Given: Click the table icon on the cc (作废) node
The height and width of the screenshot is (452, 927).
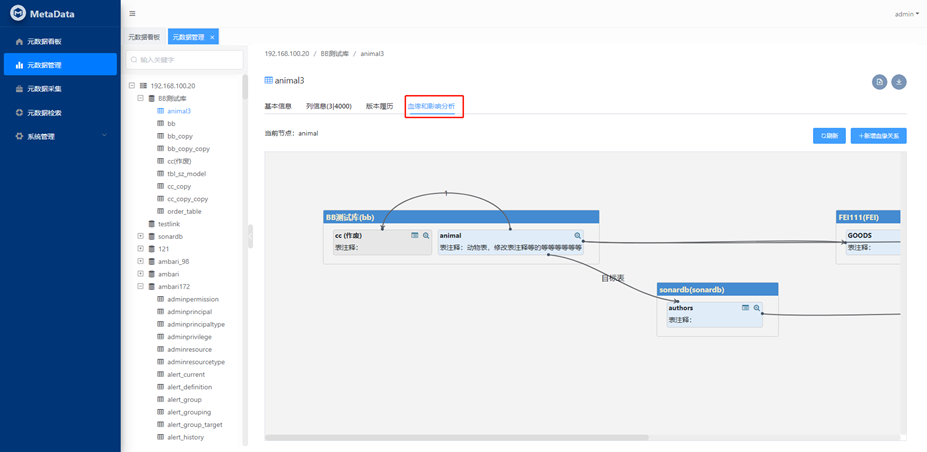Looking at the screenshot, I should [x=415, y=236].
